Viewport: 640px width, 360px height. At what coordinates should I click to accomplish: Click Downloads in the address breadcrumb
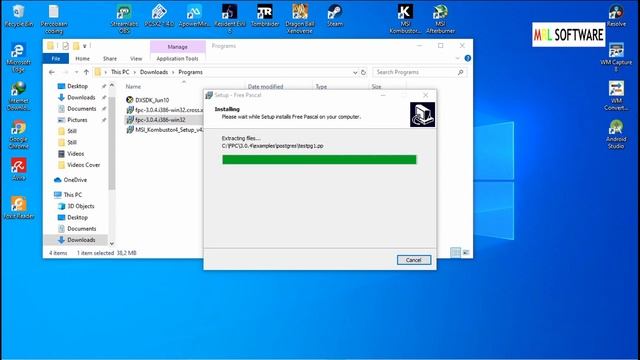tap(154, 72)
